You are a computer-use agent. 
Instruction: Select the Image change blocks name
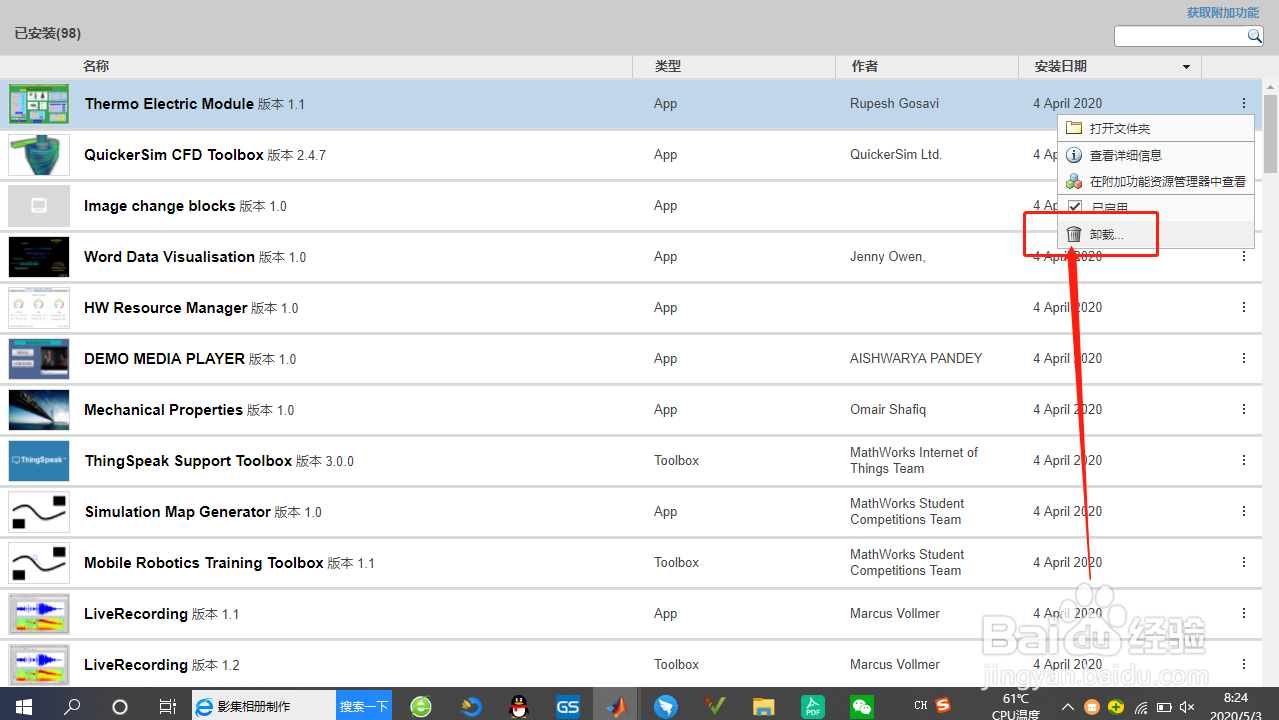pyautogui.click(x=160, y=206)
